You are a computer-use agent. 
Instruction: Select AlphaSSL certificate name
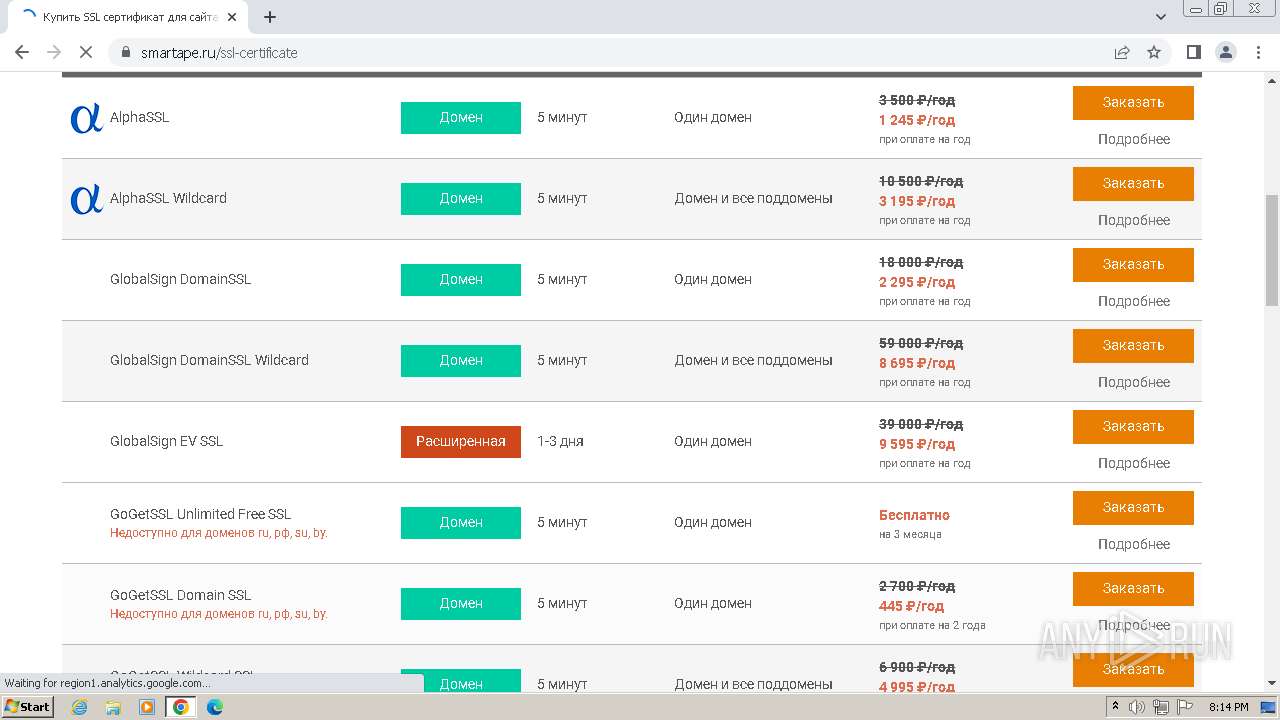coord(139,117)
